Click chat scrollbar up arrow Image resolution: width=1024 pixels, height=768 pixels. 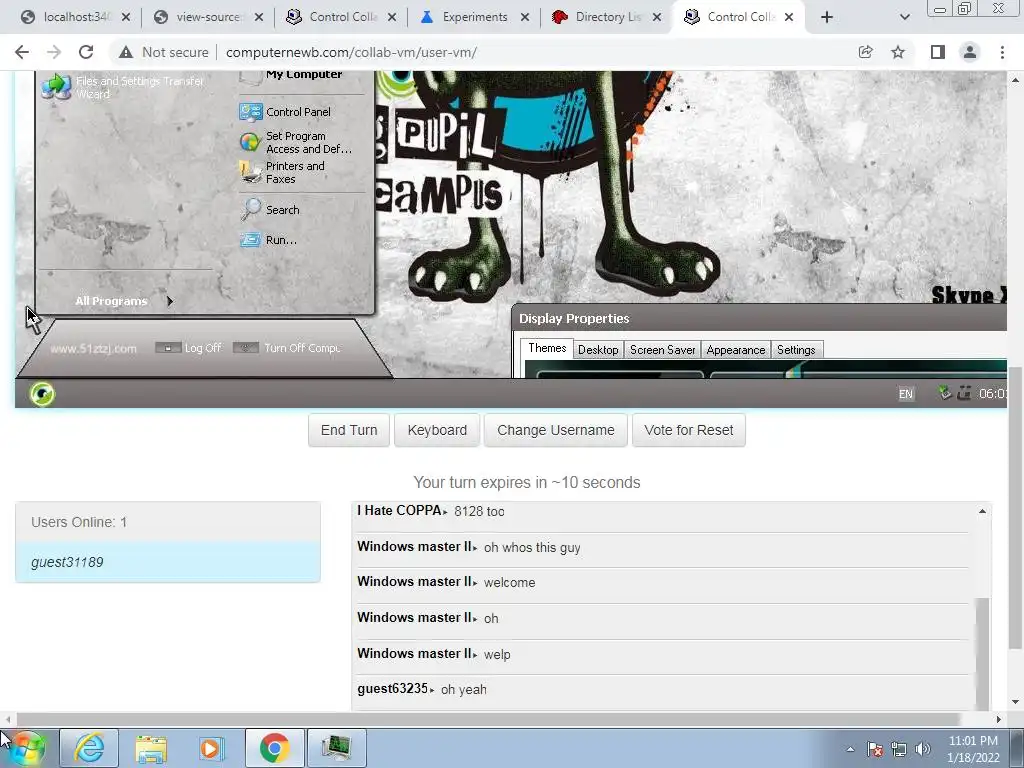coord(982,511)
